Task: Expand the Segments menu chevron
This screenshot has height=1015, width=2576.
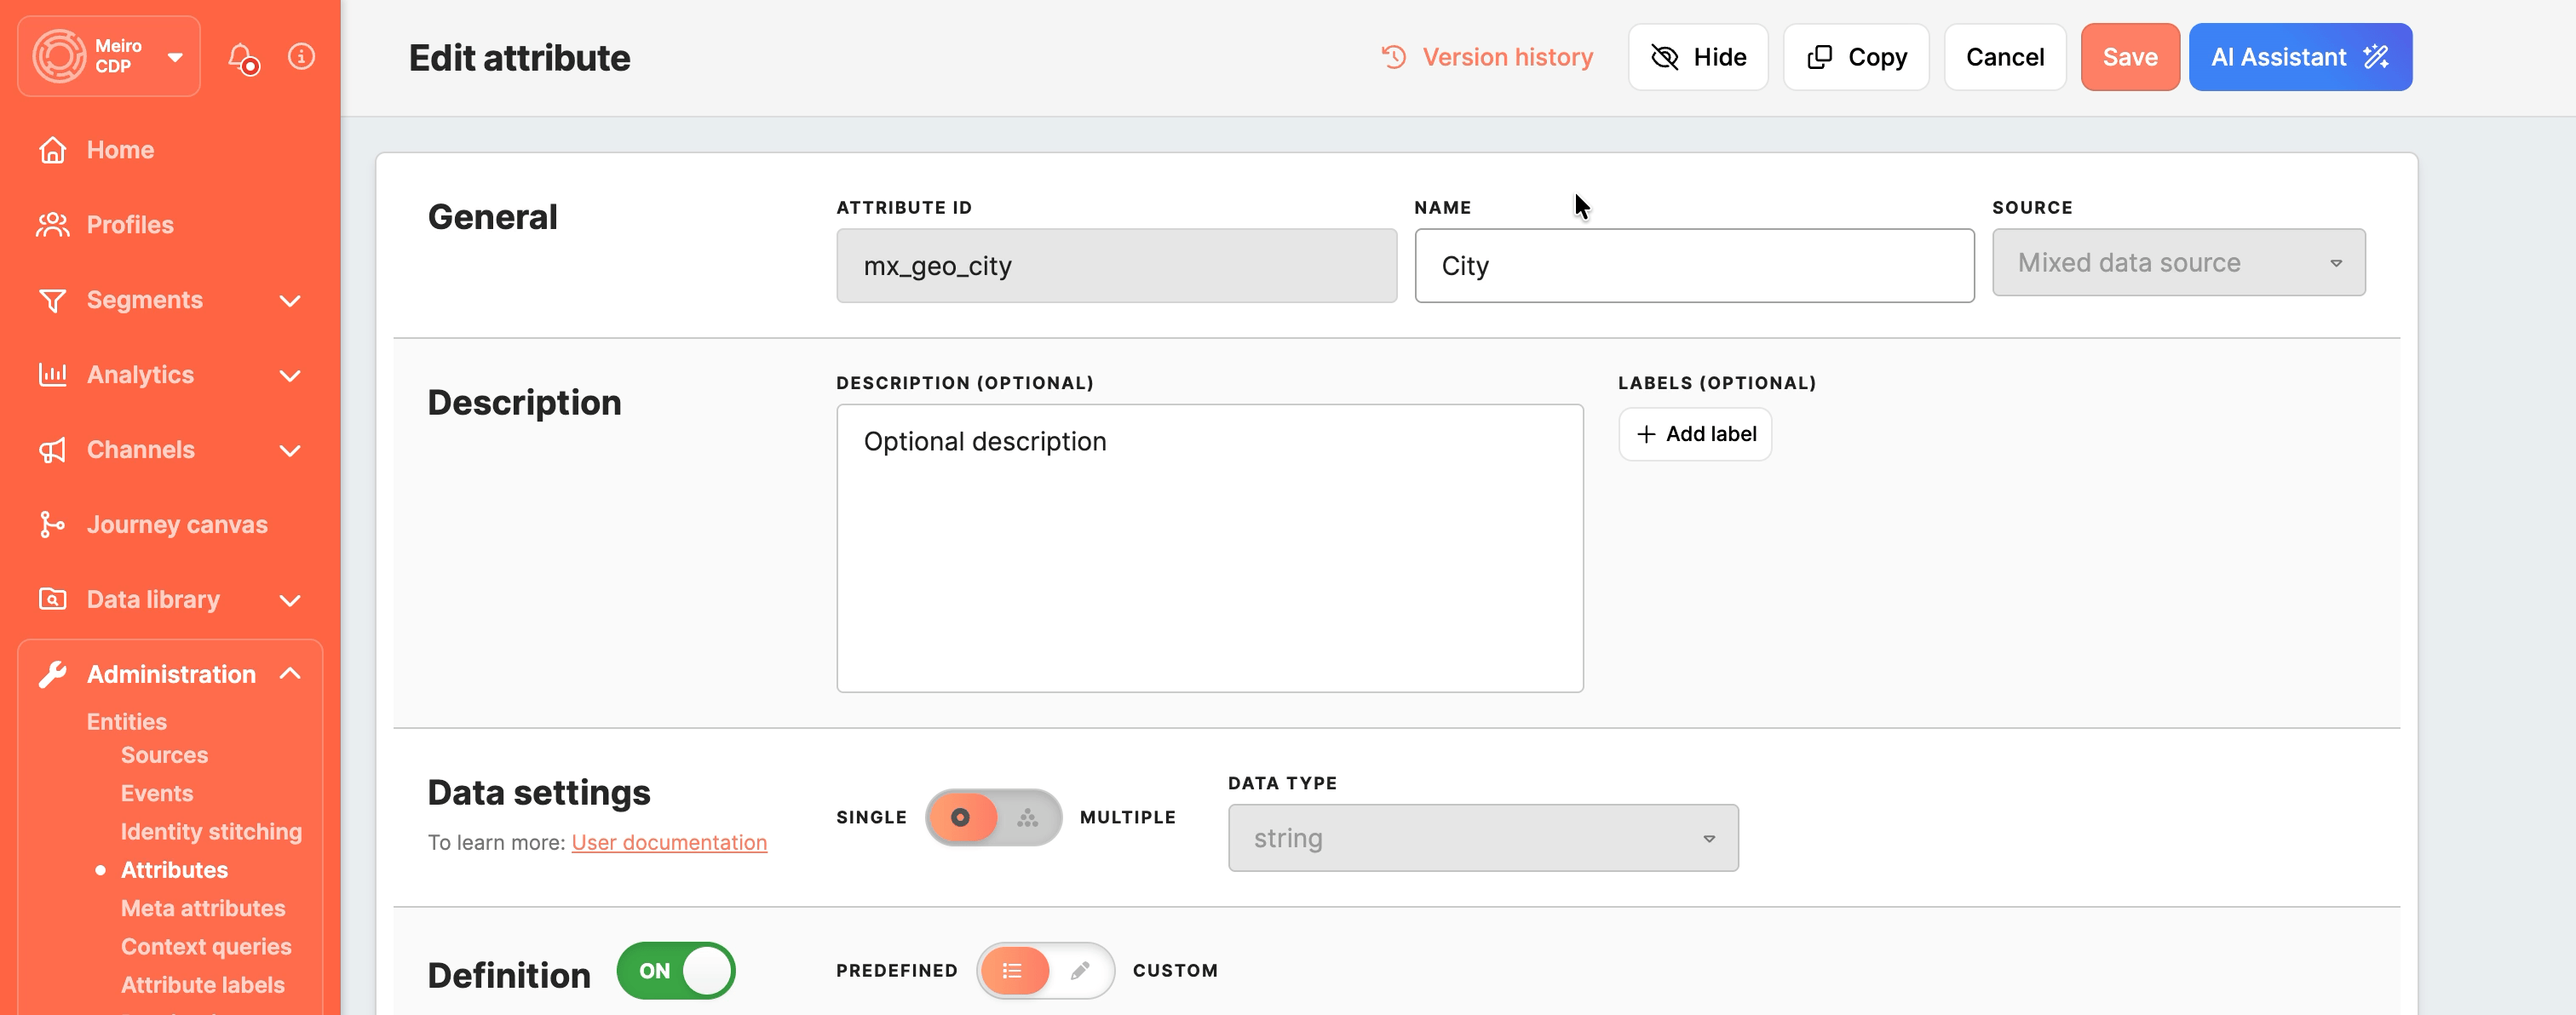Action: (290, 301)
